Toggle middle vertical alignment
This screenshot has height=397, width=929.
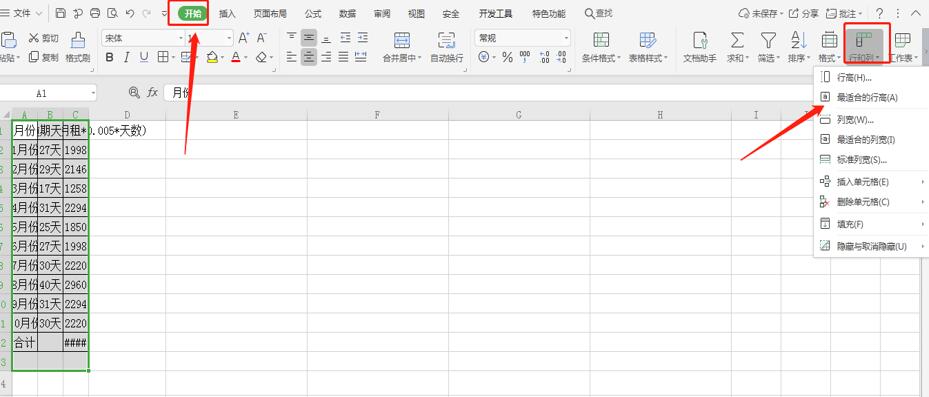[x=308, y=38]
